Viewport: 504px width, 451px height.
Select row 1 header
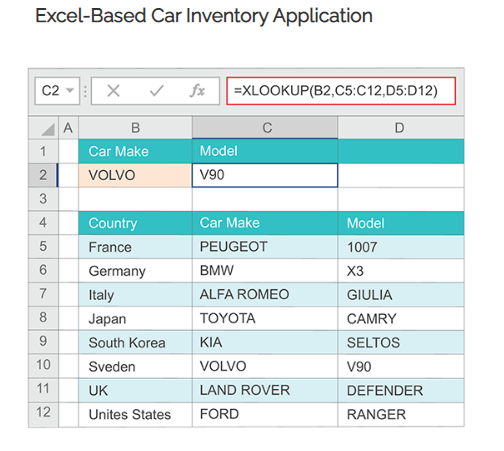click(43, 151)
